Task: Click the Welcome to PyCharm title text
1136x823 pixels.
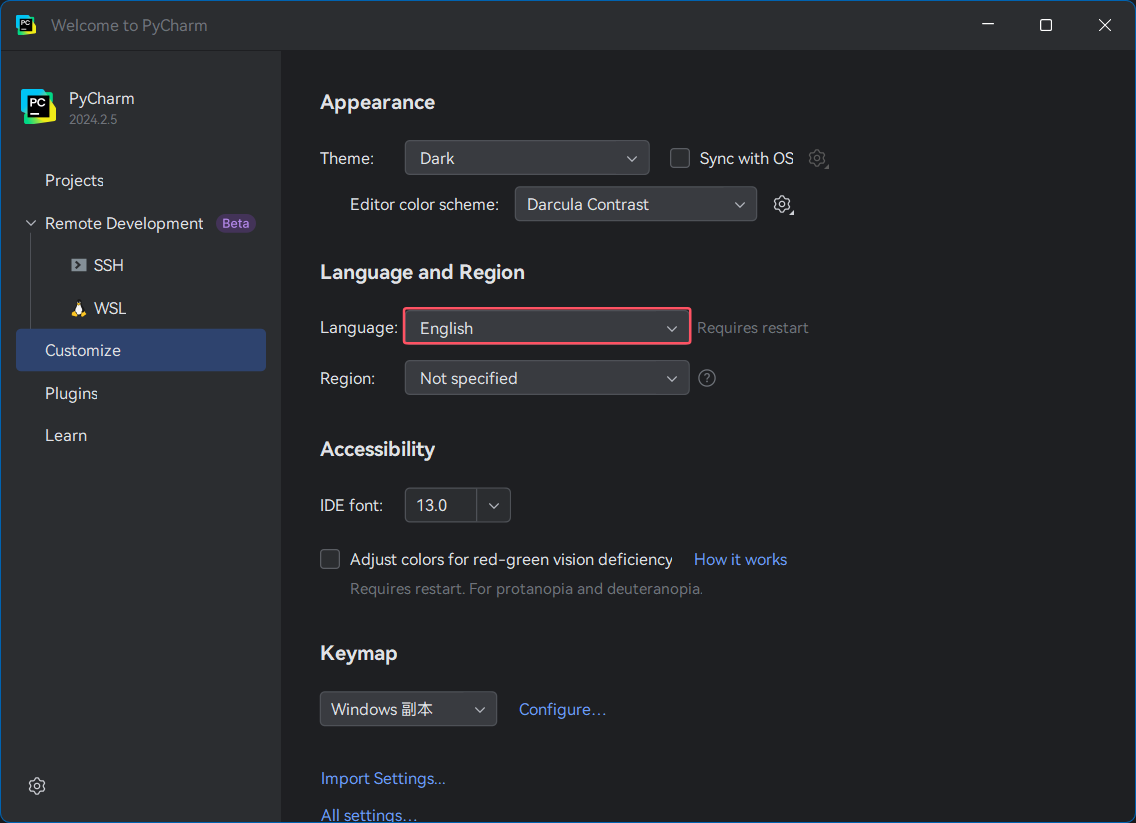Action: pyautogui.click(x=129, y=25)
